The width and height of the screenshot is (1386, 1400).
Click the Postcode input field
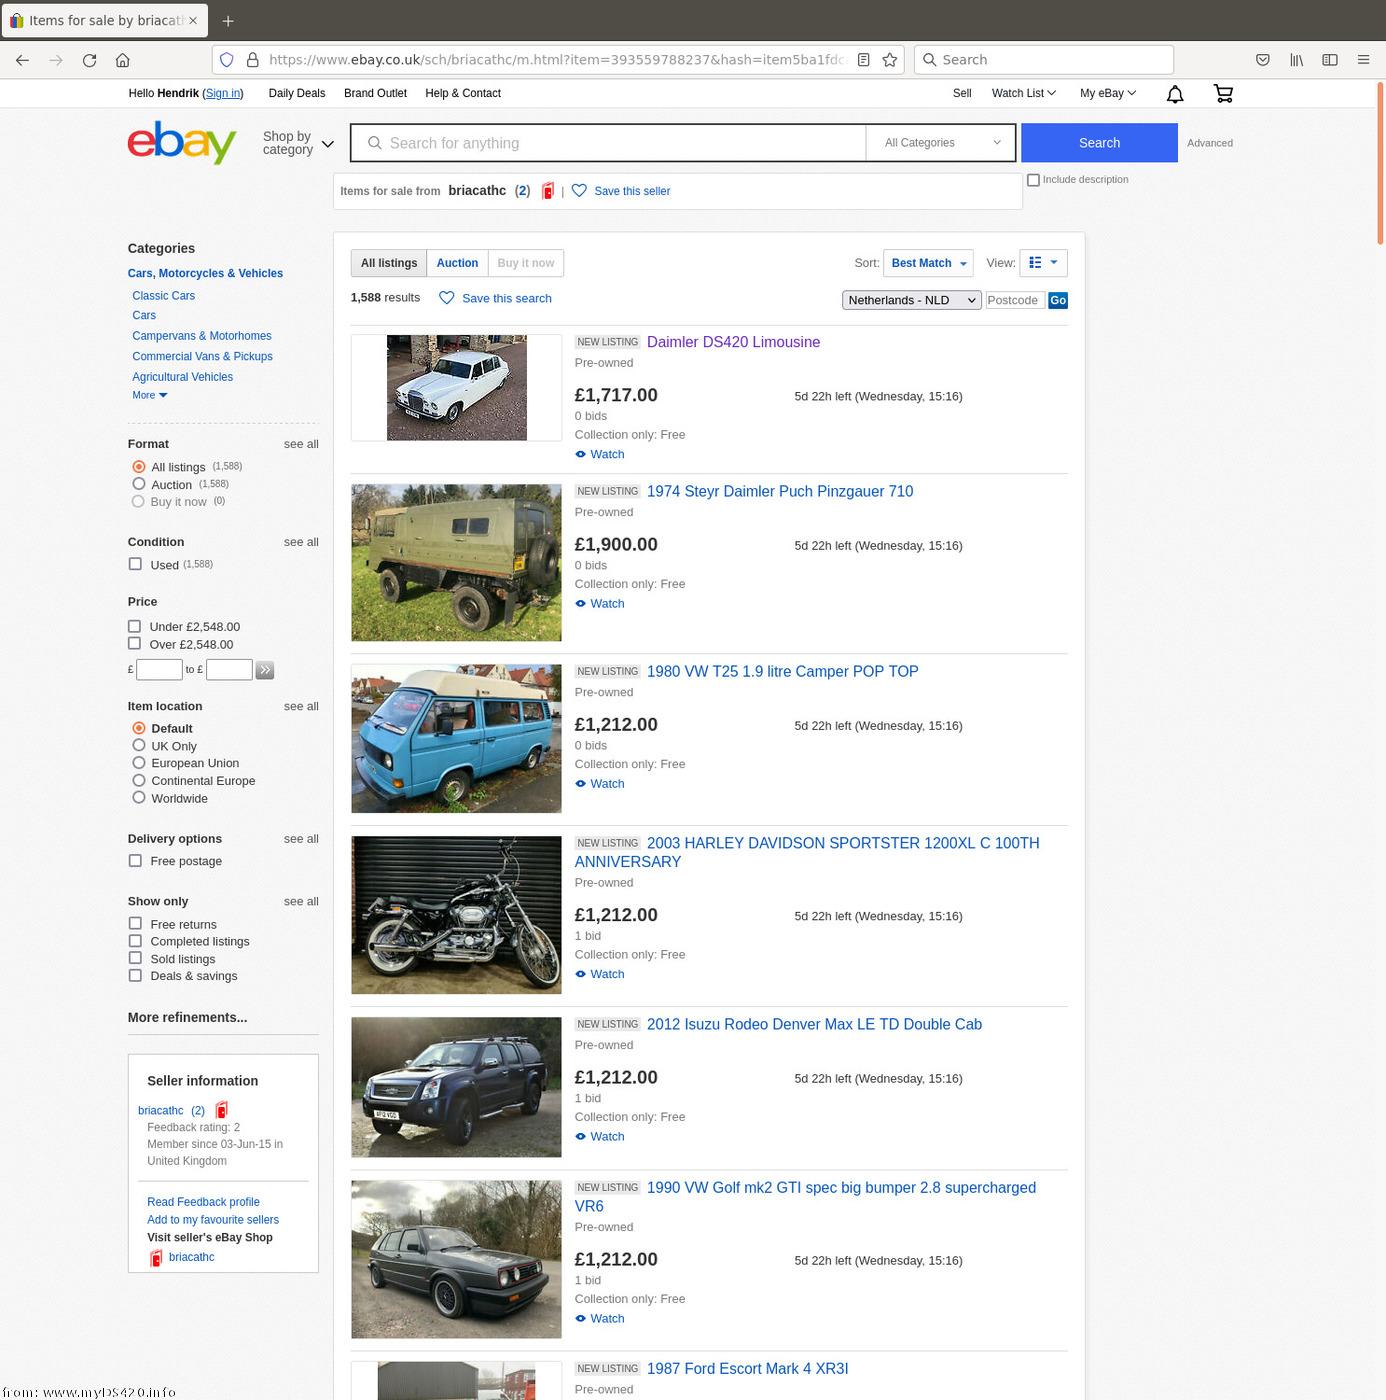(1015, 300)
